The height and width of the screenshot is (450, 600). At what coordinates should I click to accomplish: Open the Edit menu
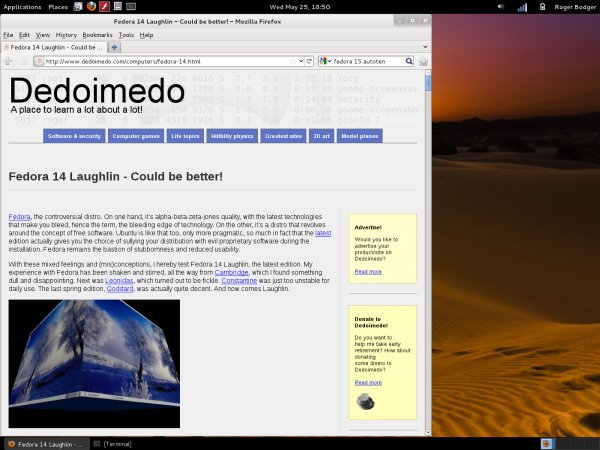click(24, 35)
